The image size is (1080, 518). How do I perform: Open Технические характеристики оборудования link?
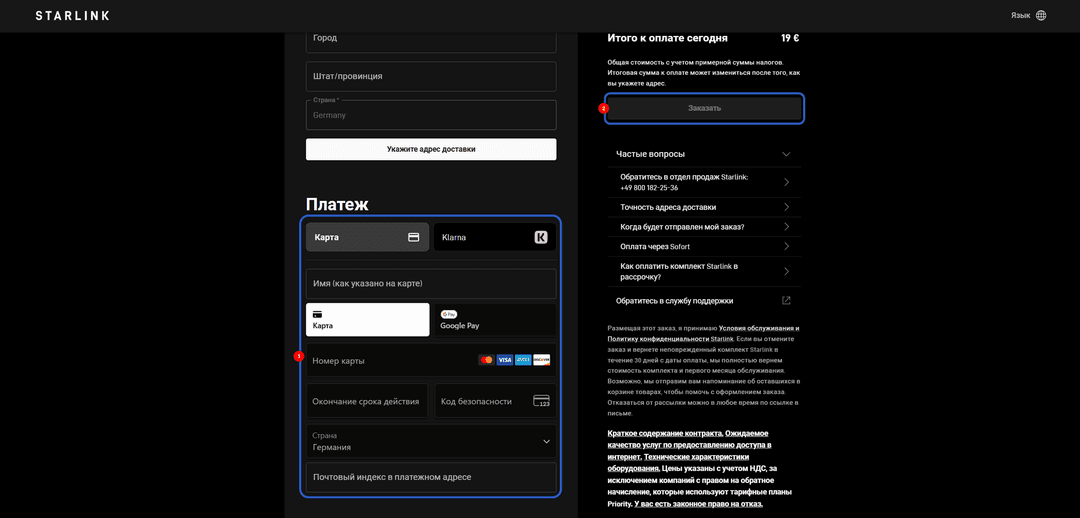click(x=678, y=464)
